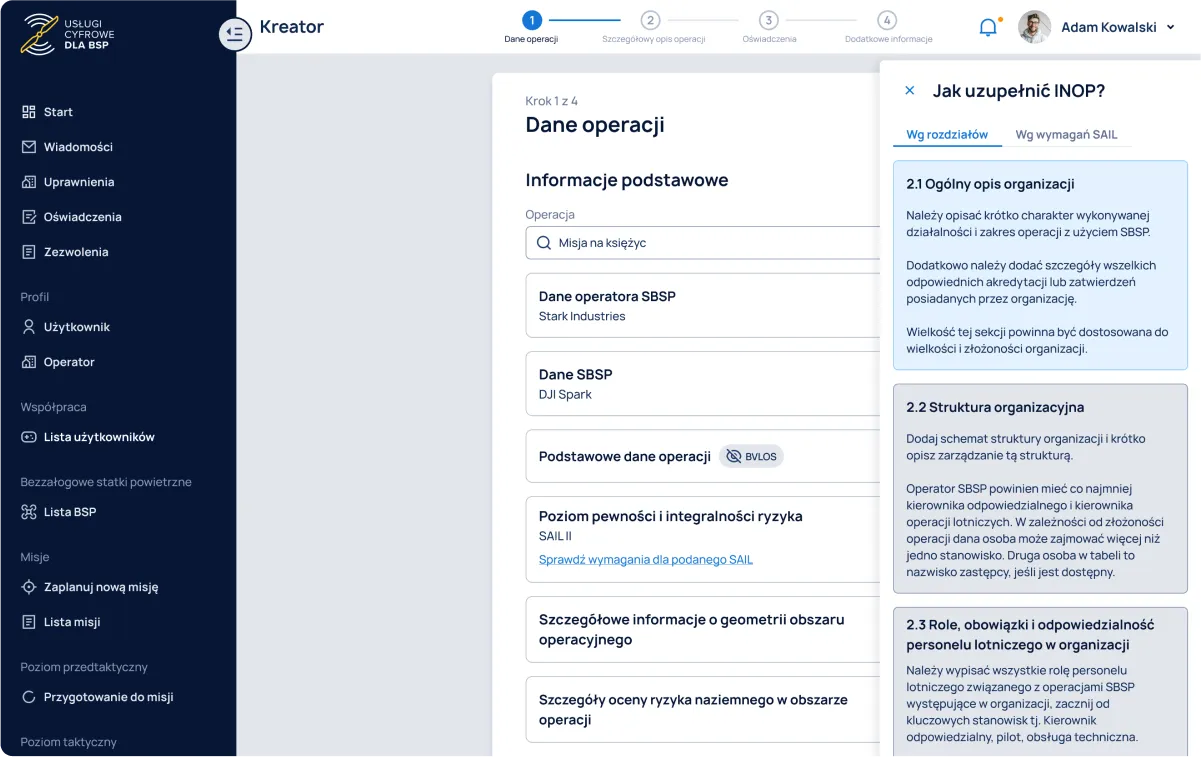Collapse the sidebar with the menu toggle icon
This screenshot has width=1201, height=757.
coord(235,34)
